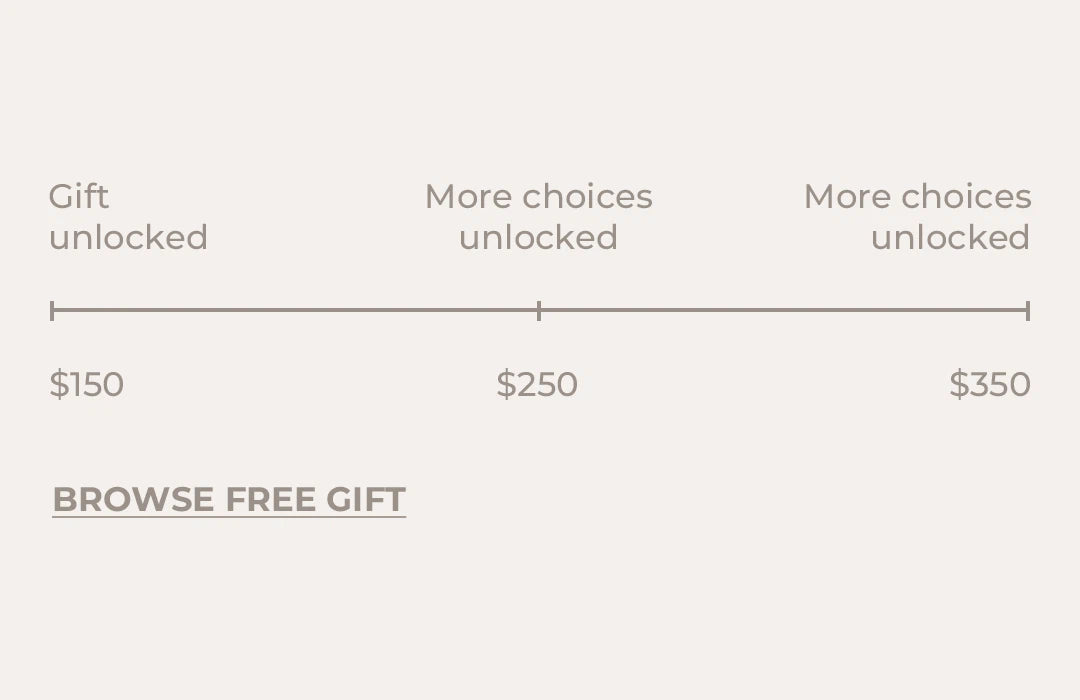Click "More choices" above the $350 marker
The image size is (1080, 700).
click(917, 197)
